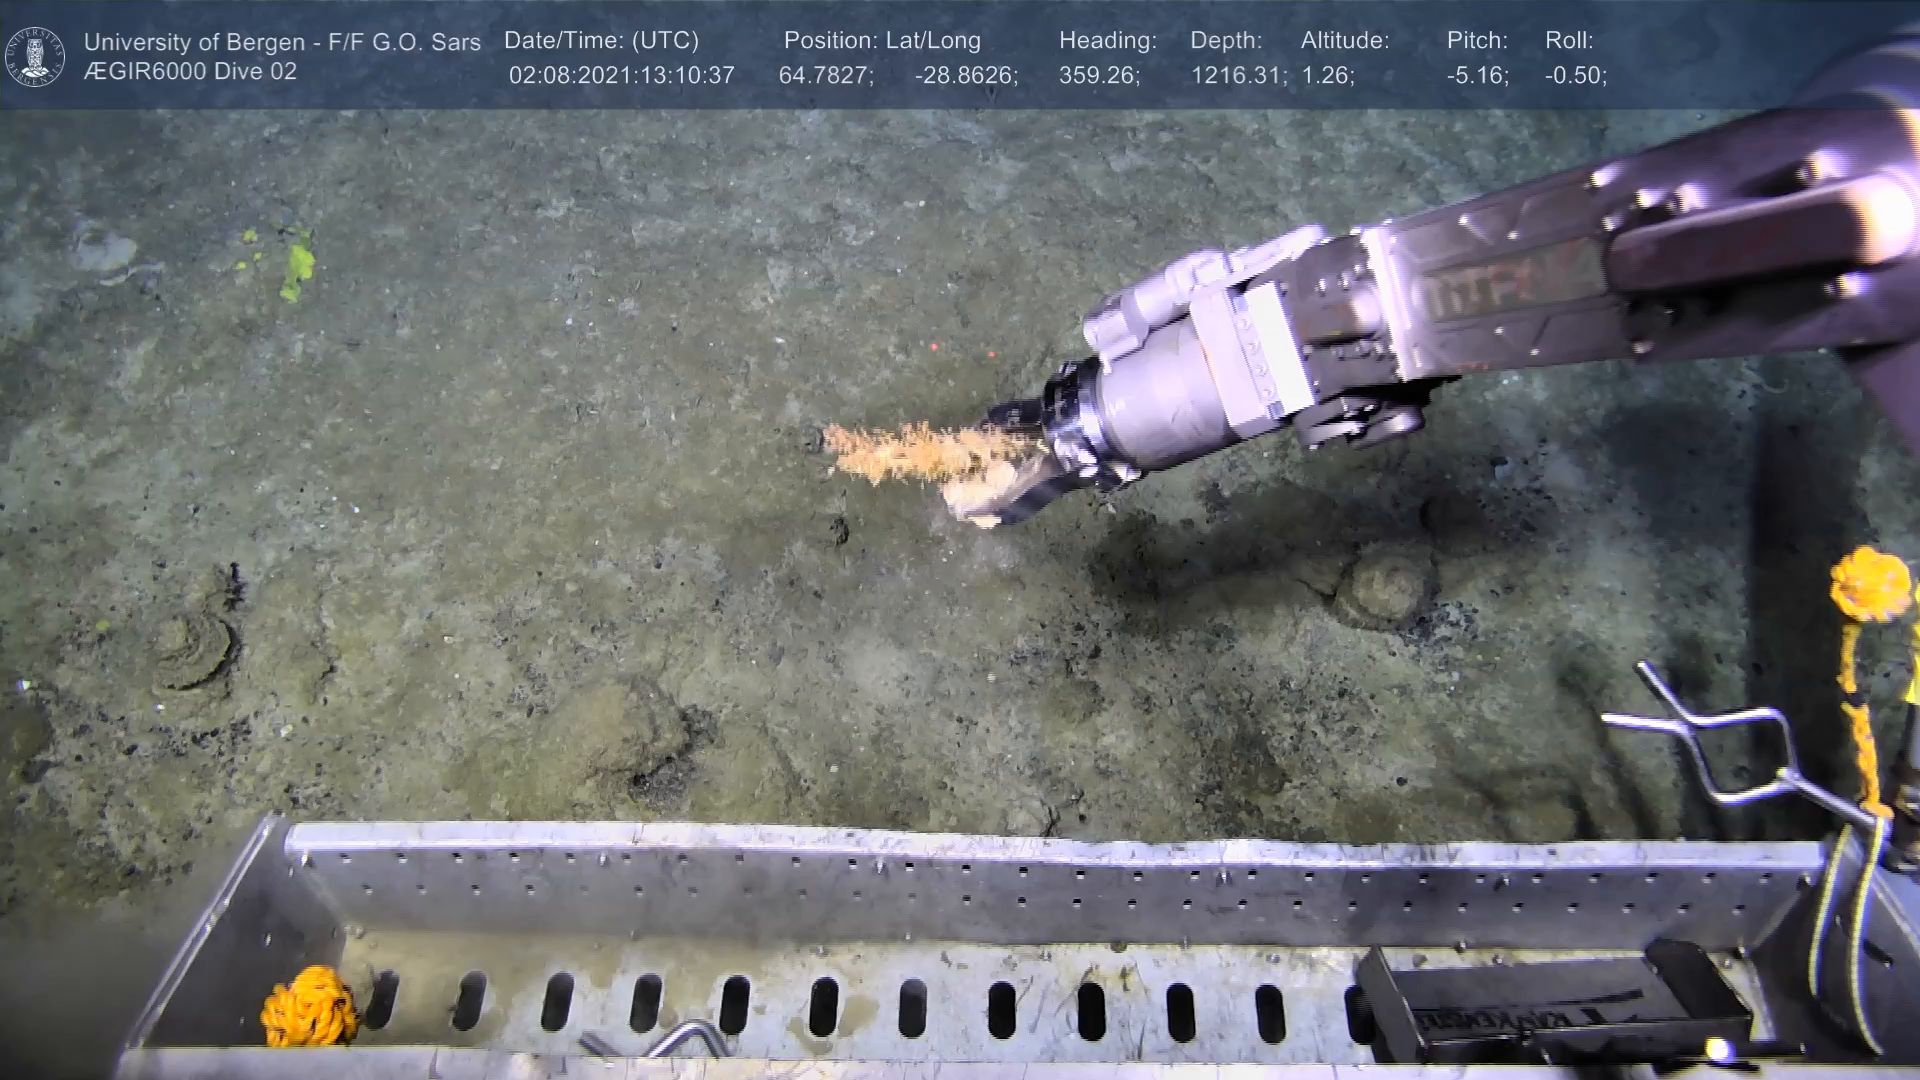The image size is (1920, 1080).
Task: Click the depth value 1216.31
Action: click(x=1237, y=75)
